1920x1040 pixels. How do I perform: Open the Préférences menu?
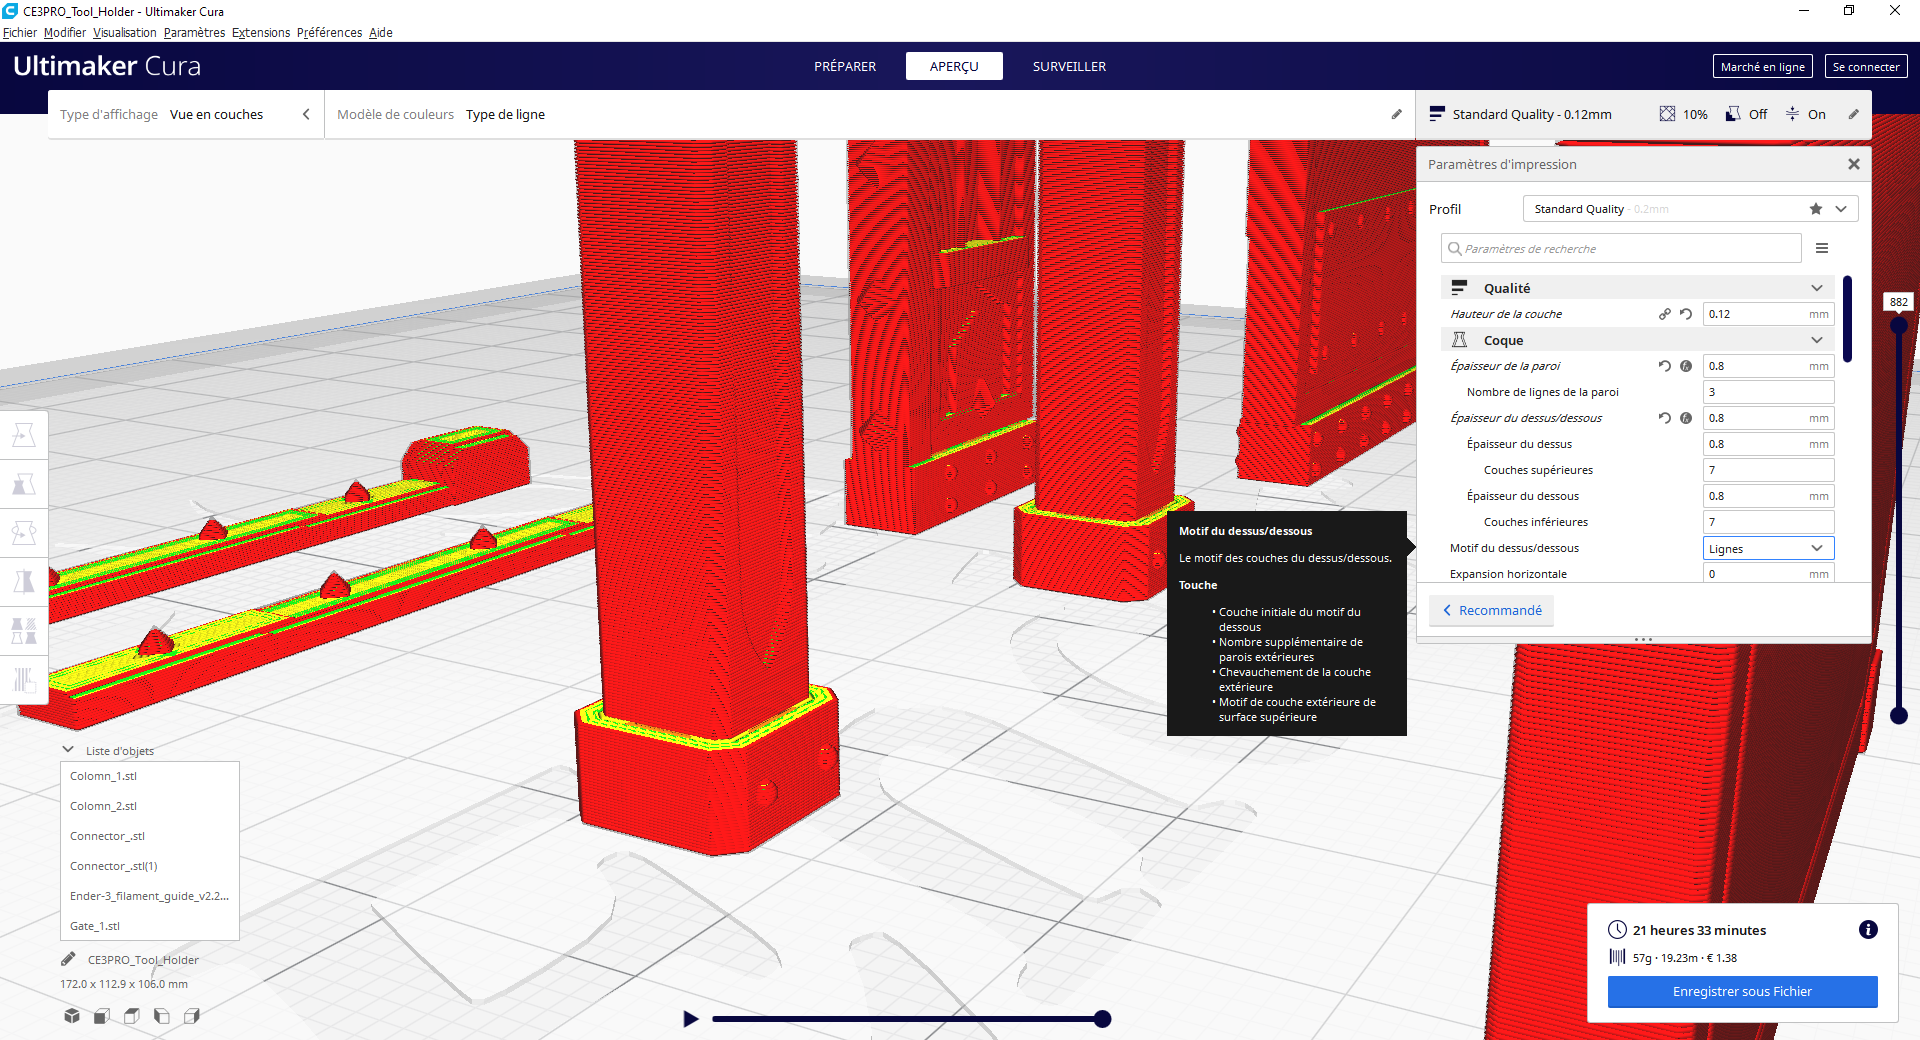[329, 32]
